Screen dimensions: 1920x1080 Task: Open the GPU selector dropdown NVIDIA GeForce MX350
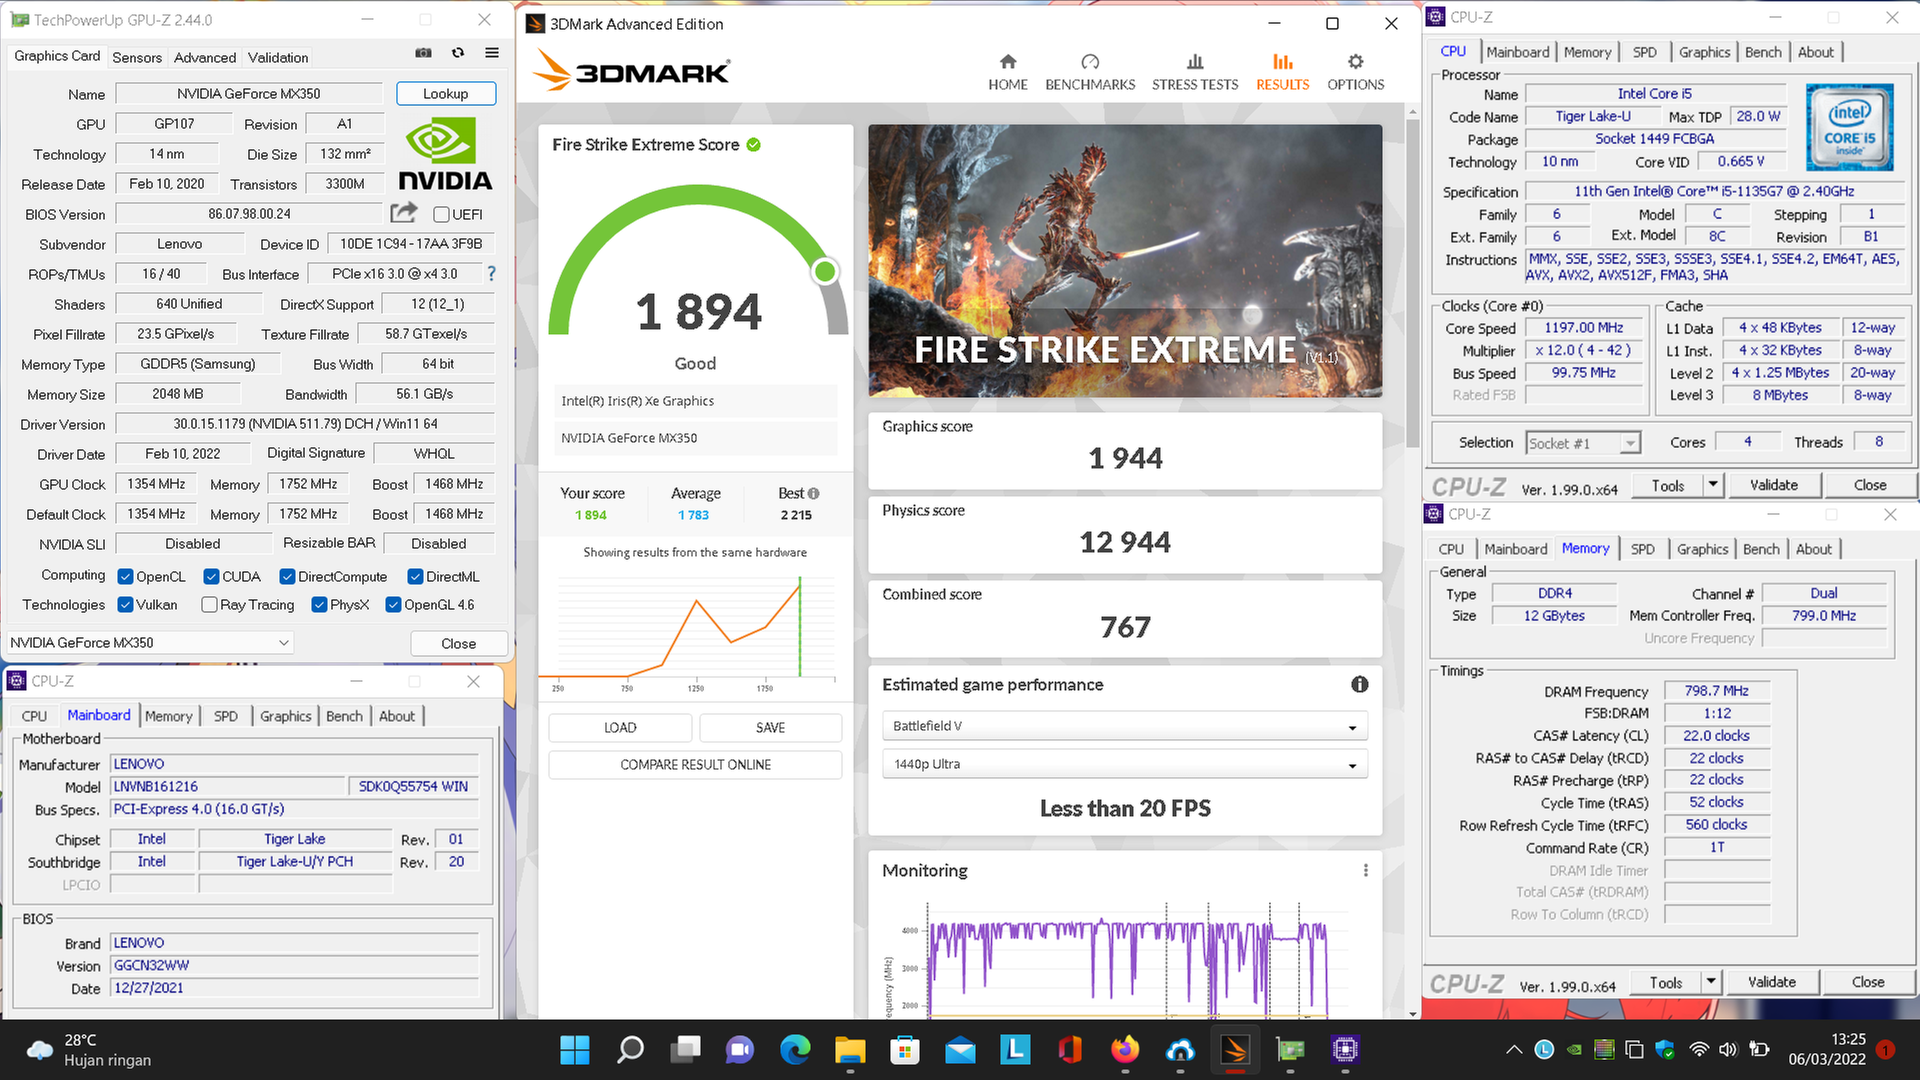tap(150, 643)
